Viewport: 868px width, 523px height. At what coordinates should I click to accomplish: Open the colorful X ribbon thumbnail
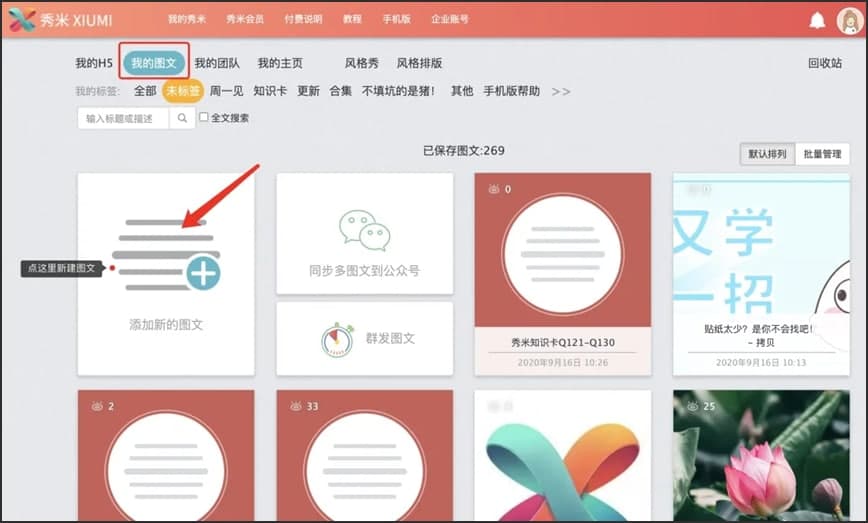click(562, 455)
